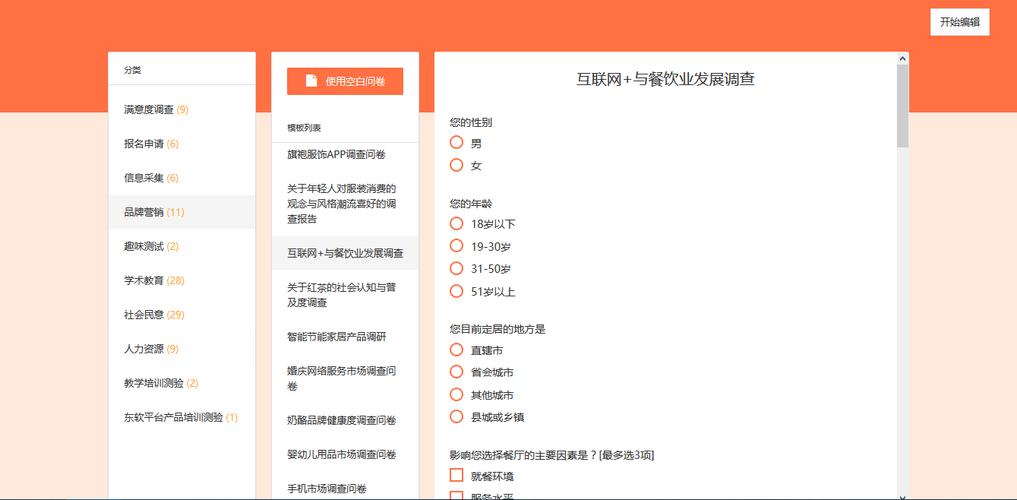Click the 分类 header
Viewport: 1017px width, 500px height.
132,70
